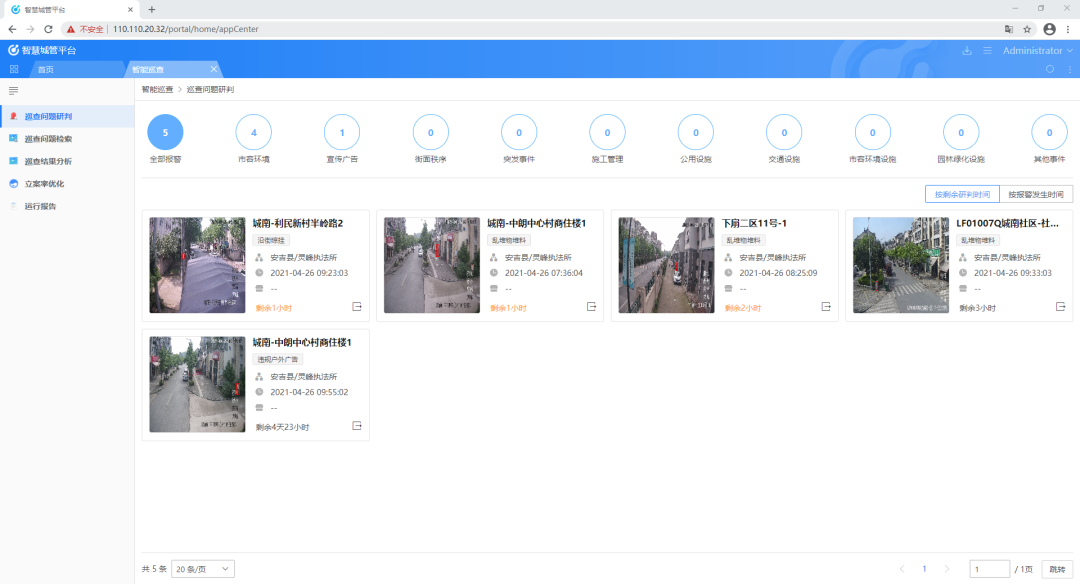Select the 市容环境设施 category circle
This screenshot has width=1080, height=584.
tap(873, 132)
